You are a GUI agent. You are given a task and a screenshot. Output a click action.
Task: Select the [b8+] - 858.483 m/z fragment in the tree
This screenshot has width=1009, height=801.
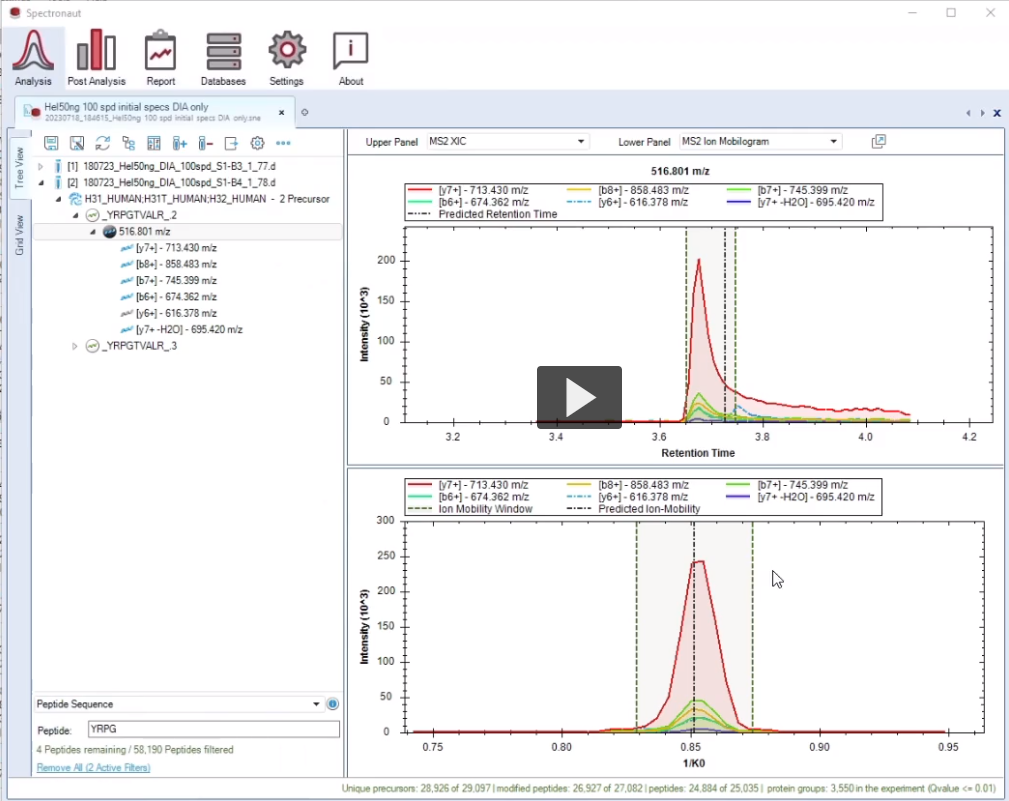(x=176, y=264)
